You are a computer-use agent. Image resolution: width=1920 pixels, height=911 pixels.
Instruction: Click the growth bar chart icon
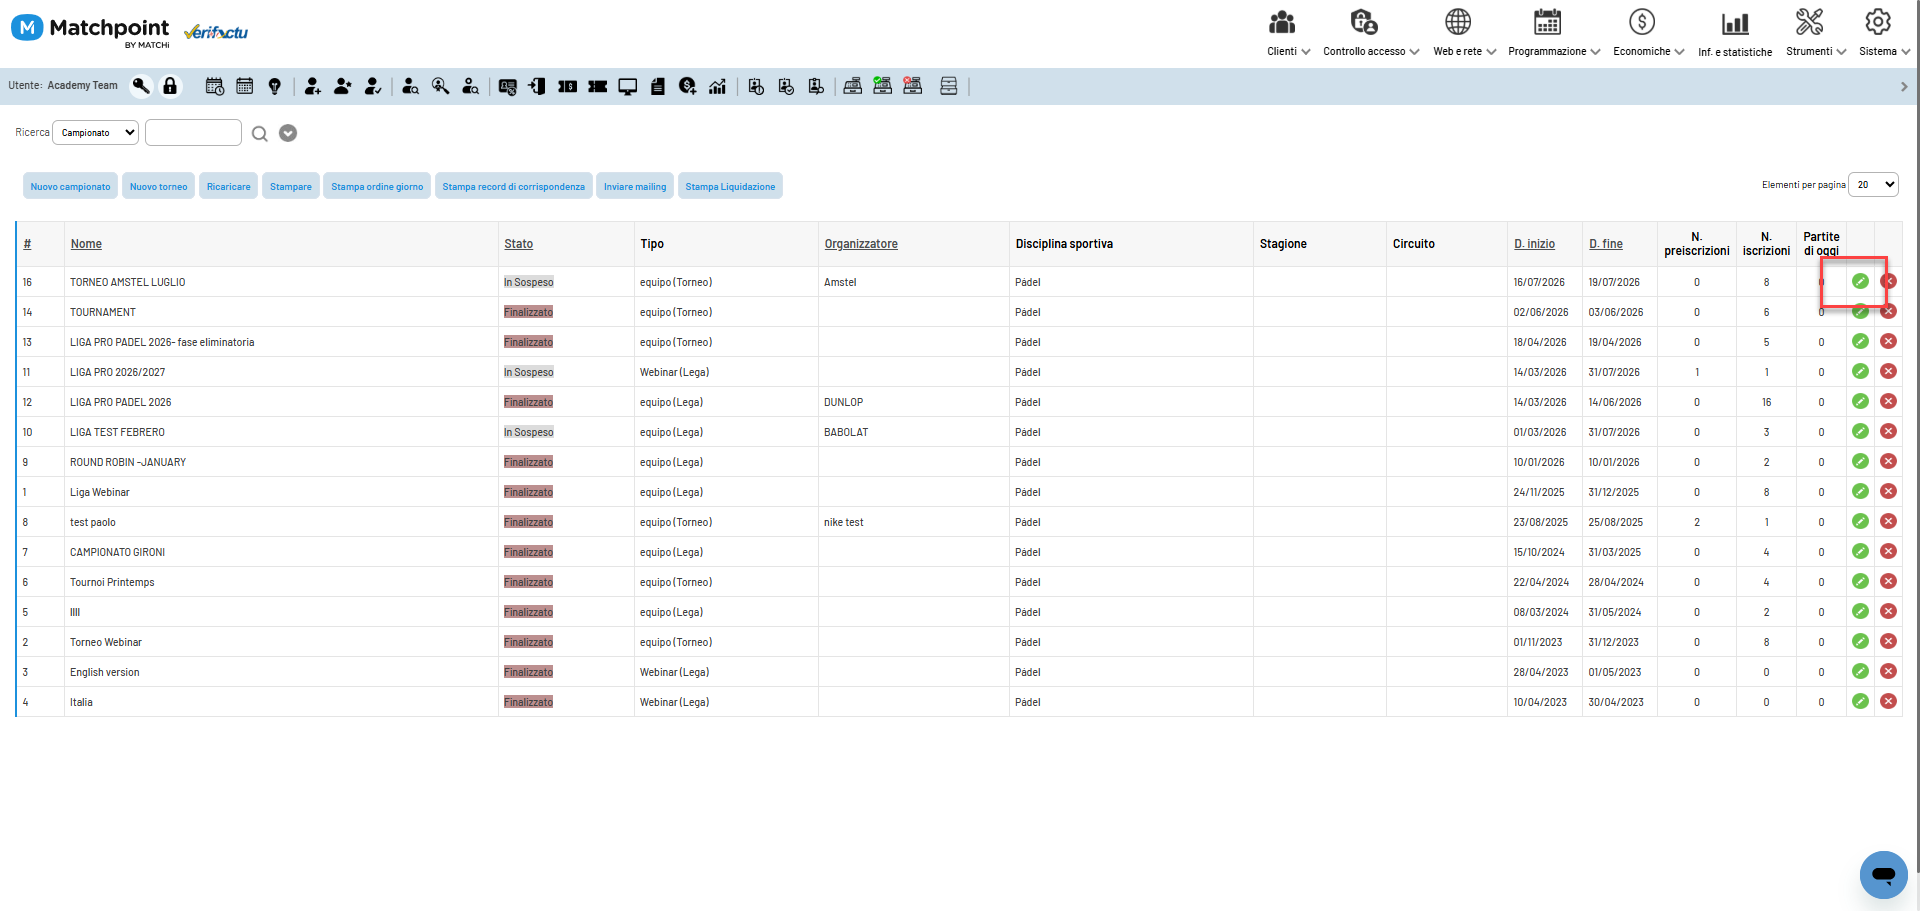pyautogui.click(x=717, y=86)
